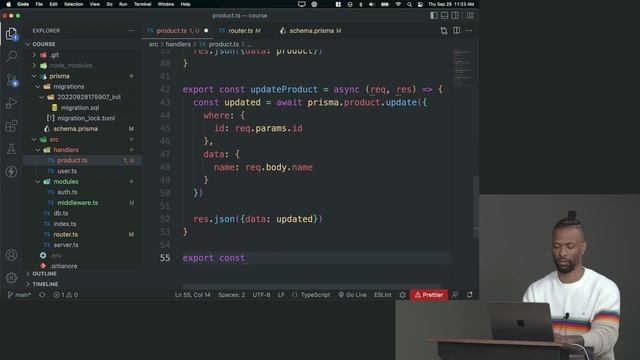This screenshot has height=360, width=640.
Task: Click the open changes icon in editor toolbar
Action: pyautogui.click(x=444, y=31)
